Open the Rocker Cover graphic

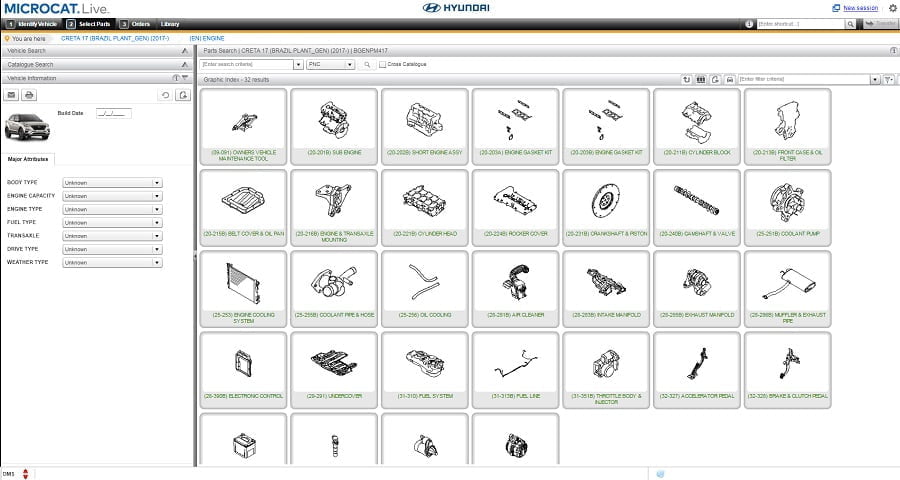pyautogui.click(x=515, y=208)
